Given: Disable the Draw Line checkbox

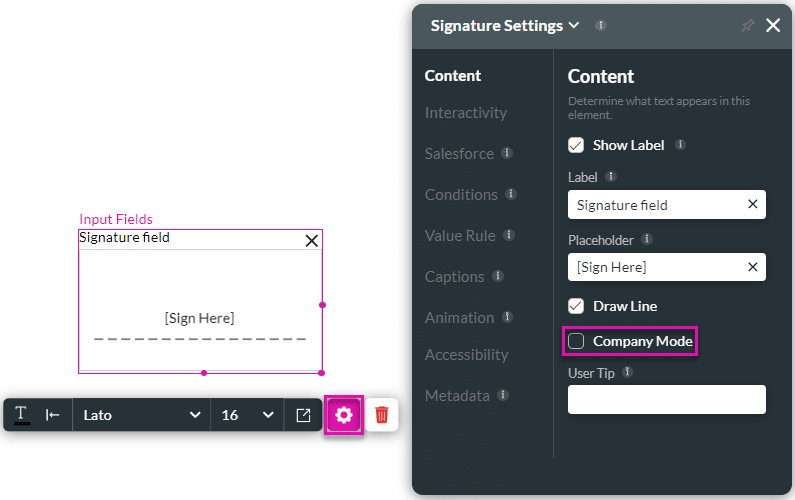Looking at the screenshot, I should 576,306.
